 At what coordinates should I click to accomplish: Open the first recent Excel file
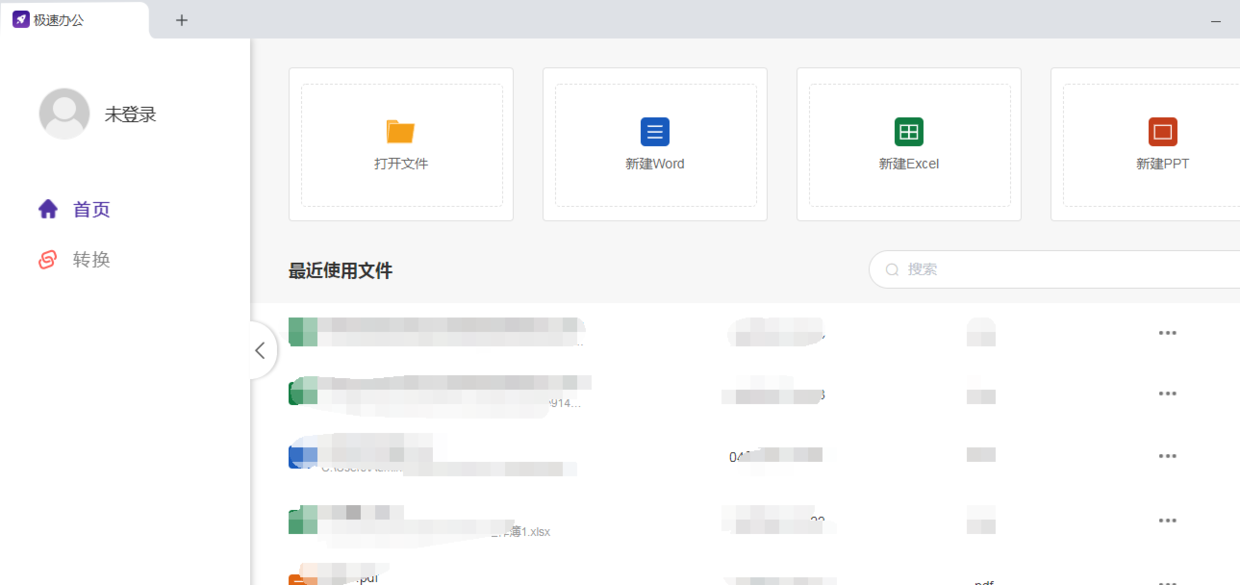[x=436, y=332]
